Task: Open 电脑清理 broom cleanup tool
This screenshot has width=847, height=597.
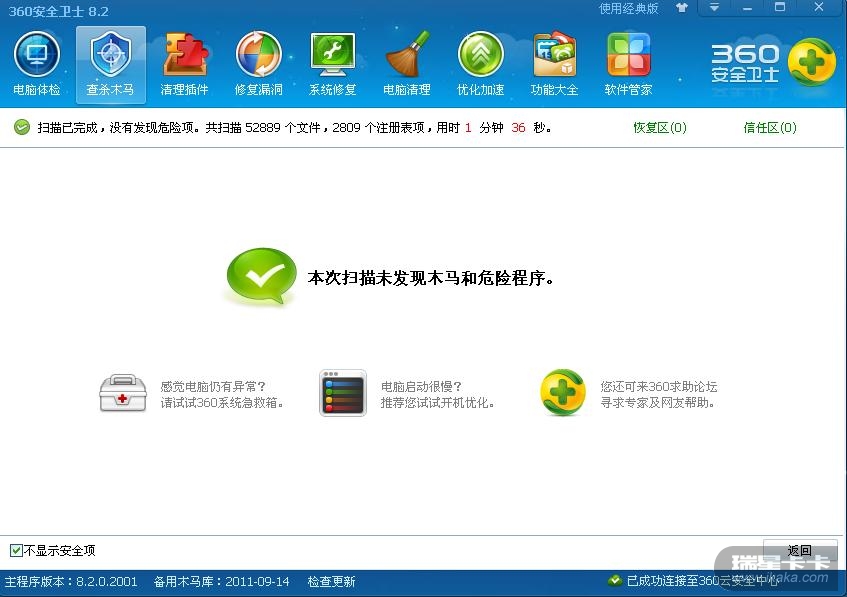Action: point(407,64)
